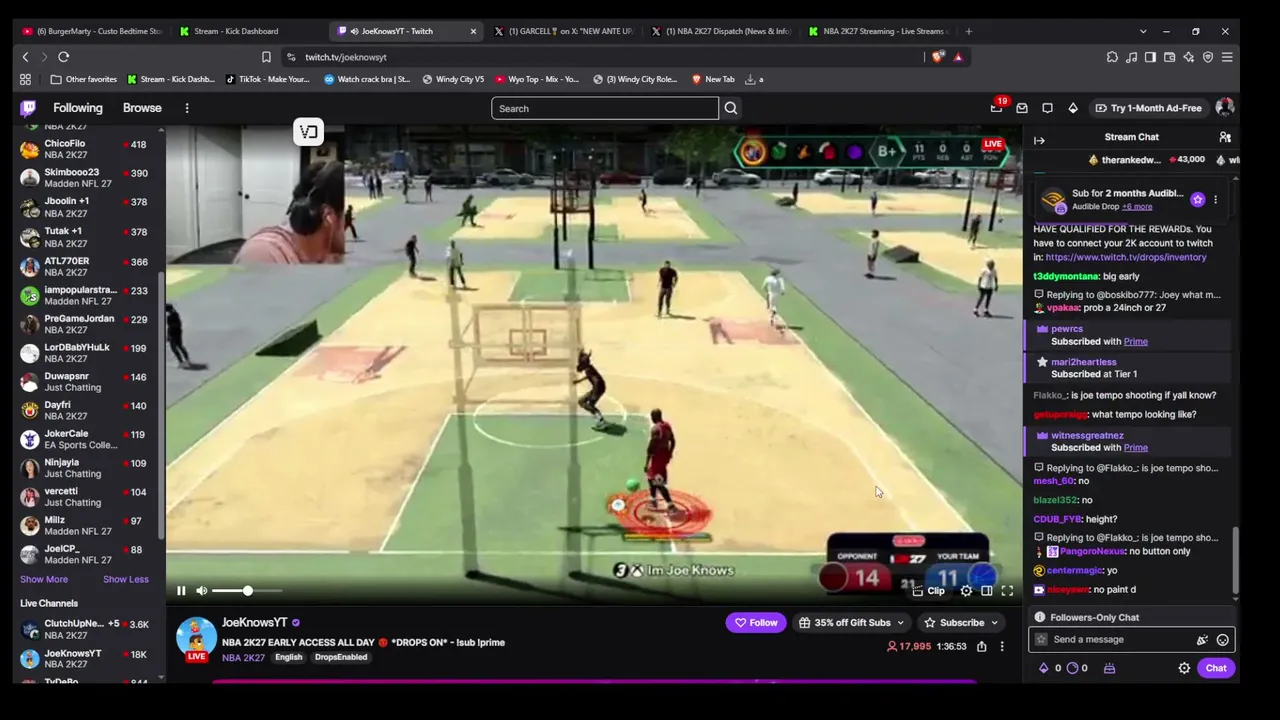Click the DropsEnabled tag
This screenshot has width=1280, height=720.
pyautogui.click(x=341, y=657)
